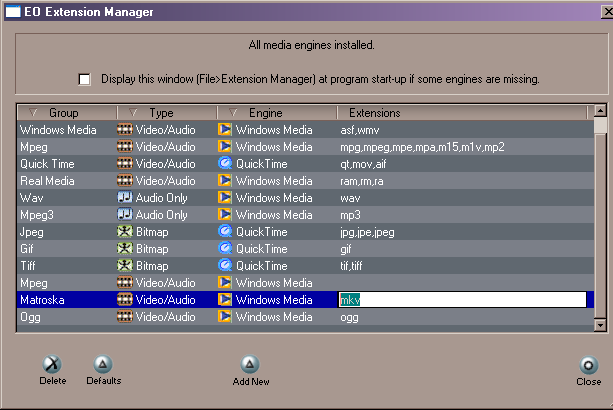Sort the list by the Group column header
Screen dimensions: 613x410
(67, 113)
